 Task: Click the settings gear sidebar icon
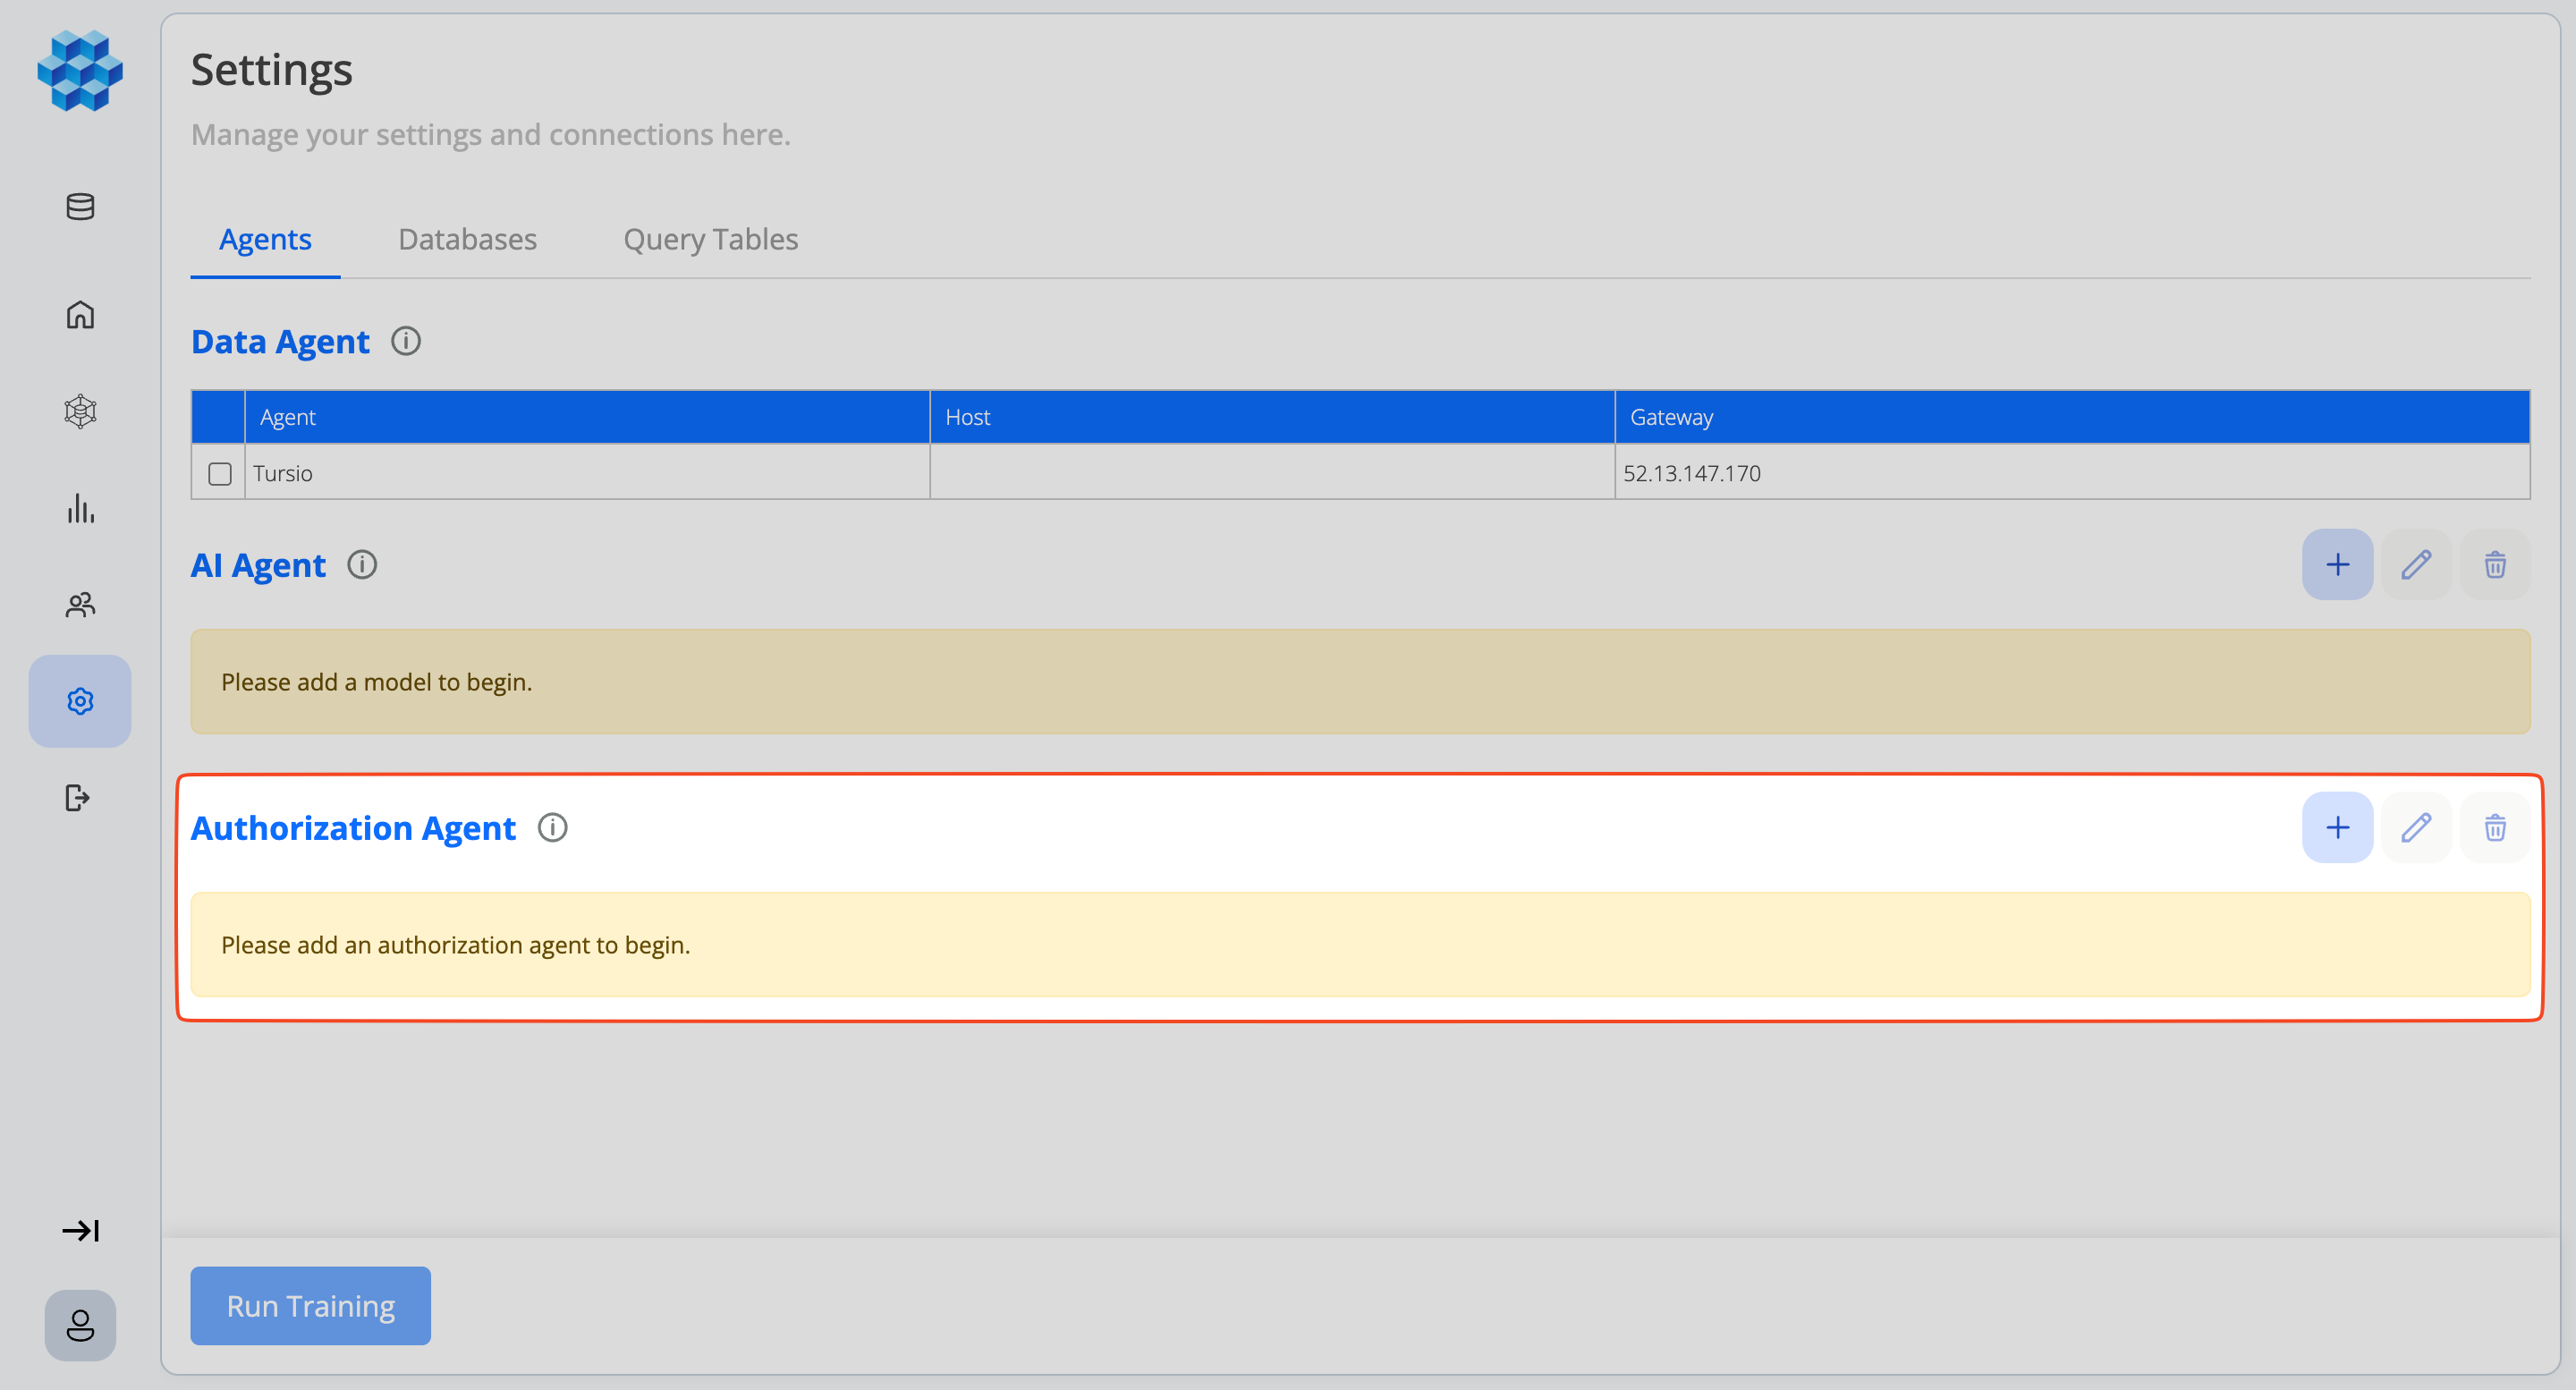(x=80, y=701)
